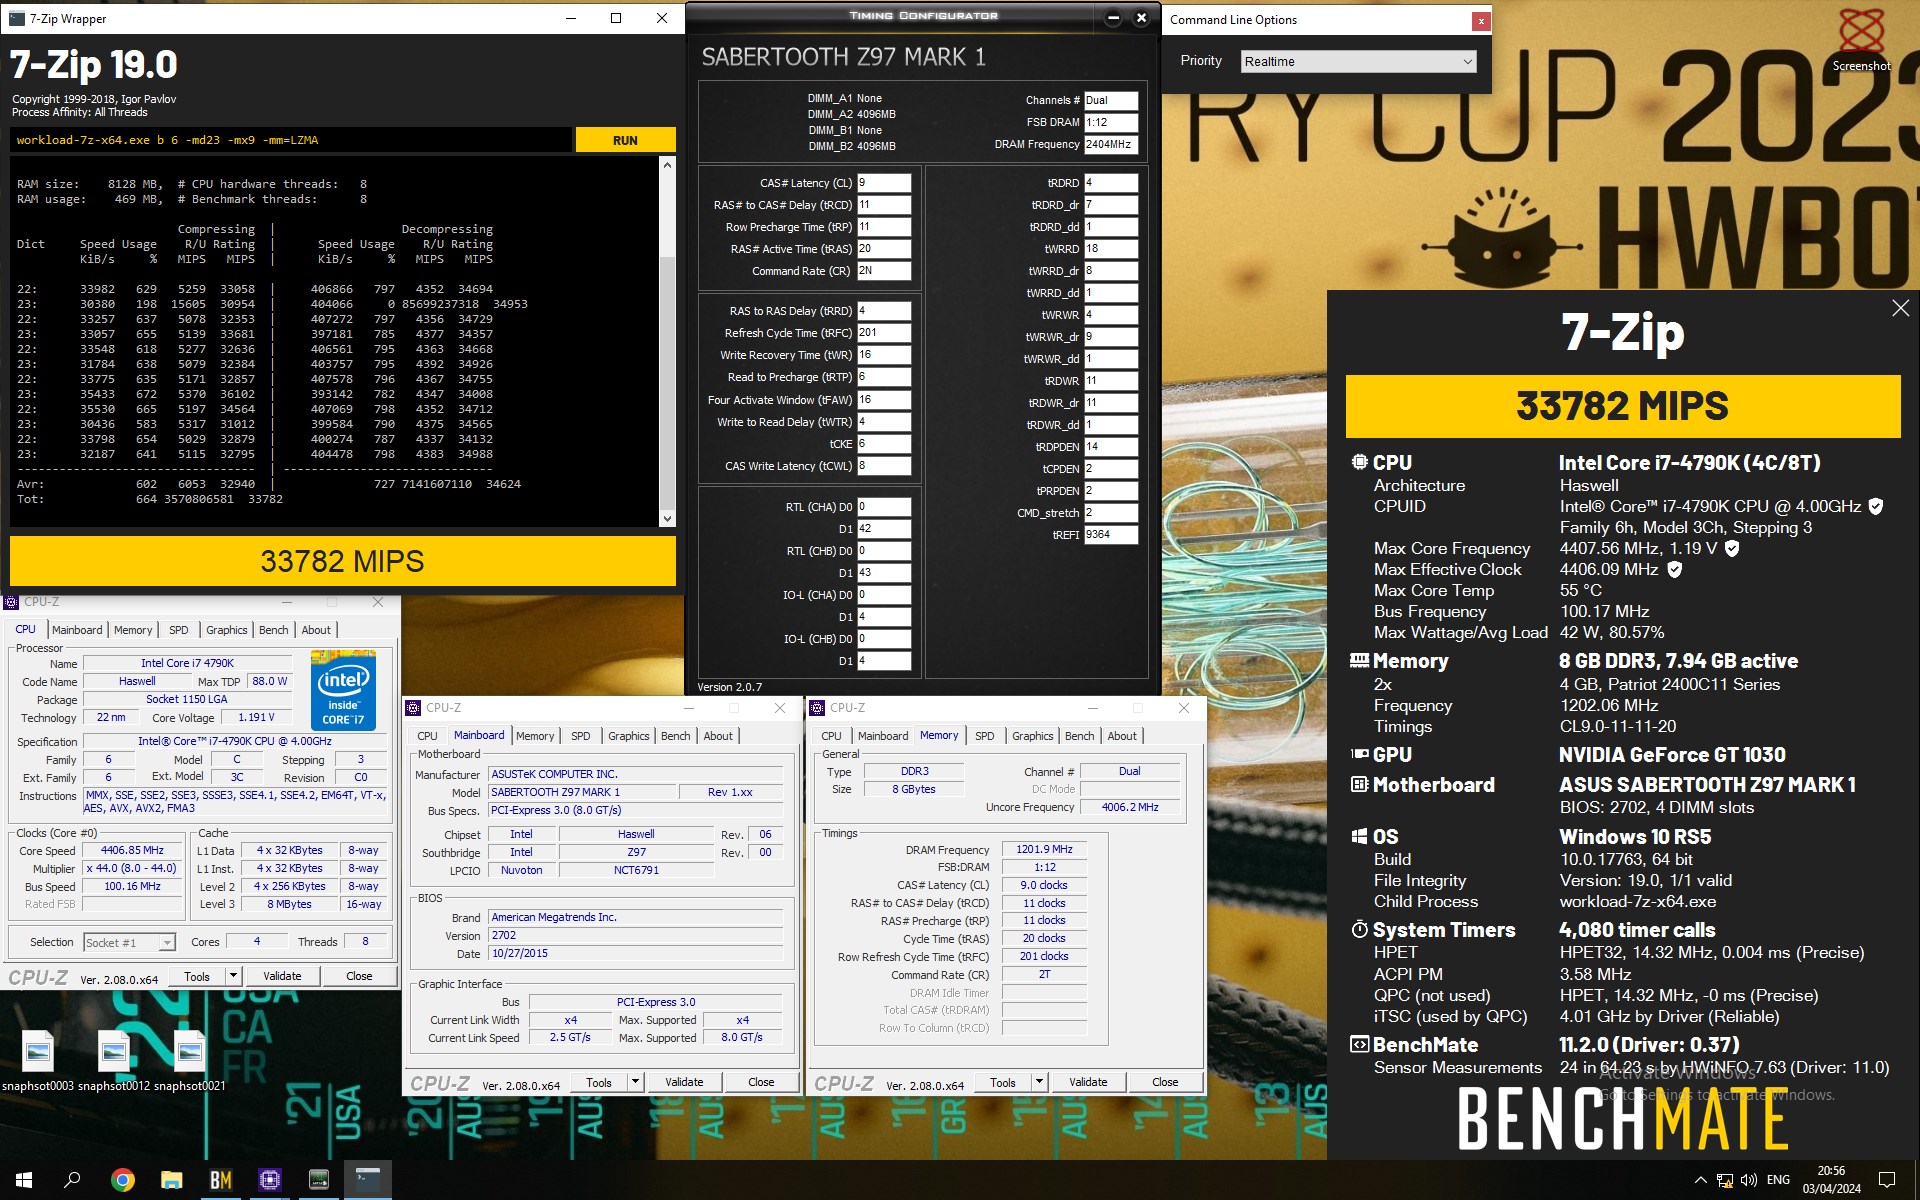Open Tools dropdown arrow in middle CPU-Z window

point(635,1082)
